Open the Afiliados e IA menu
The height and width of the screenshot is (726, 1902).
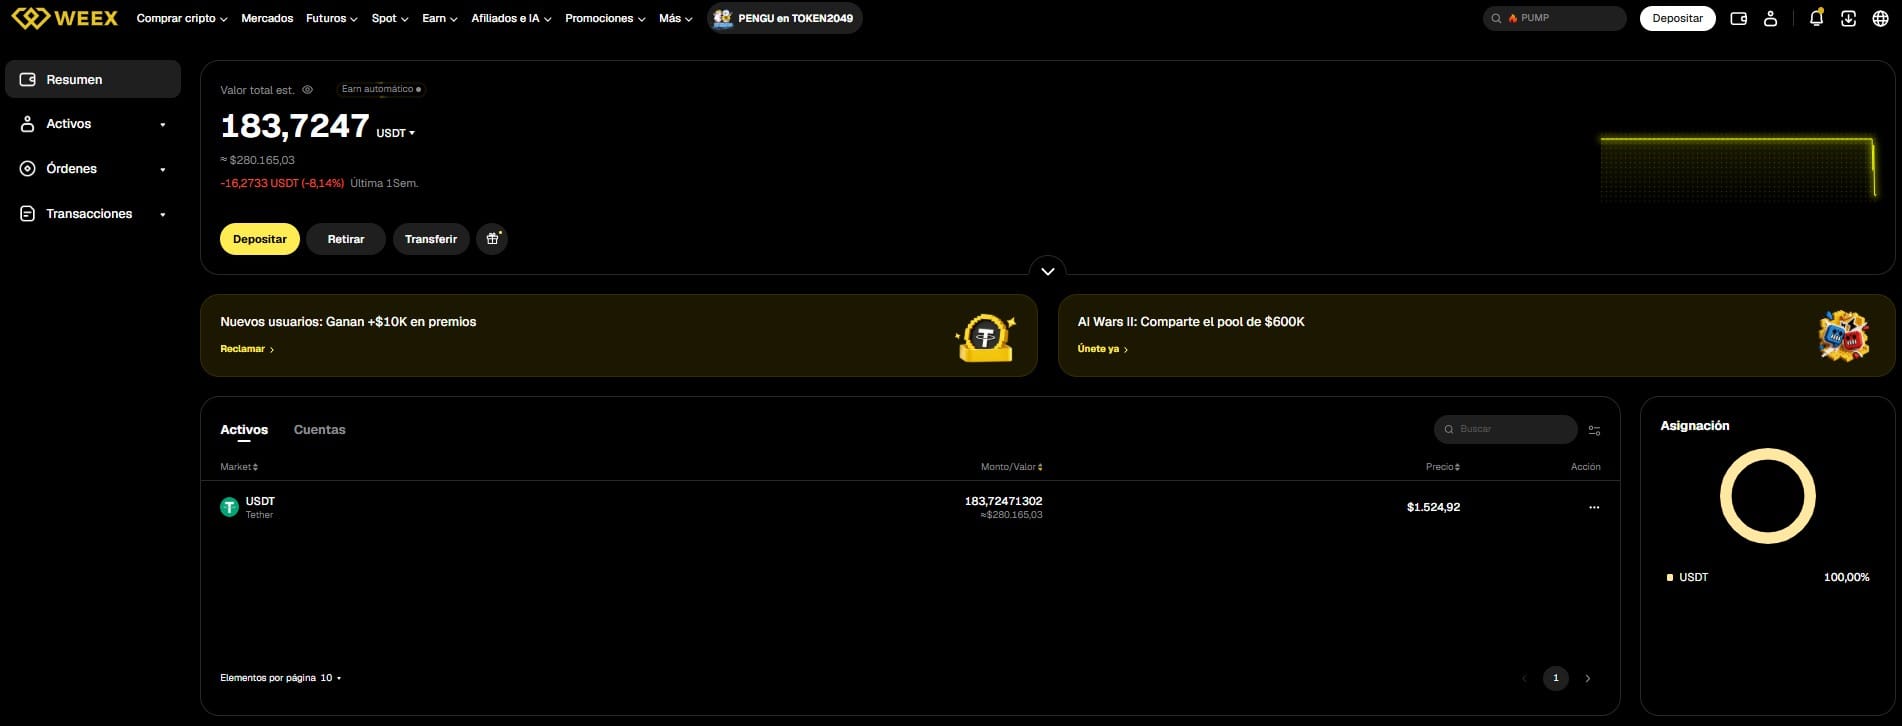(x=511, y=18)
